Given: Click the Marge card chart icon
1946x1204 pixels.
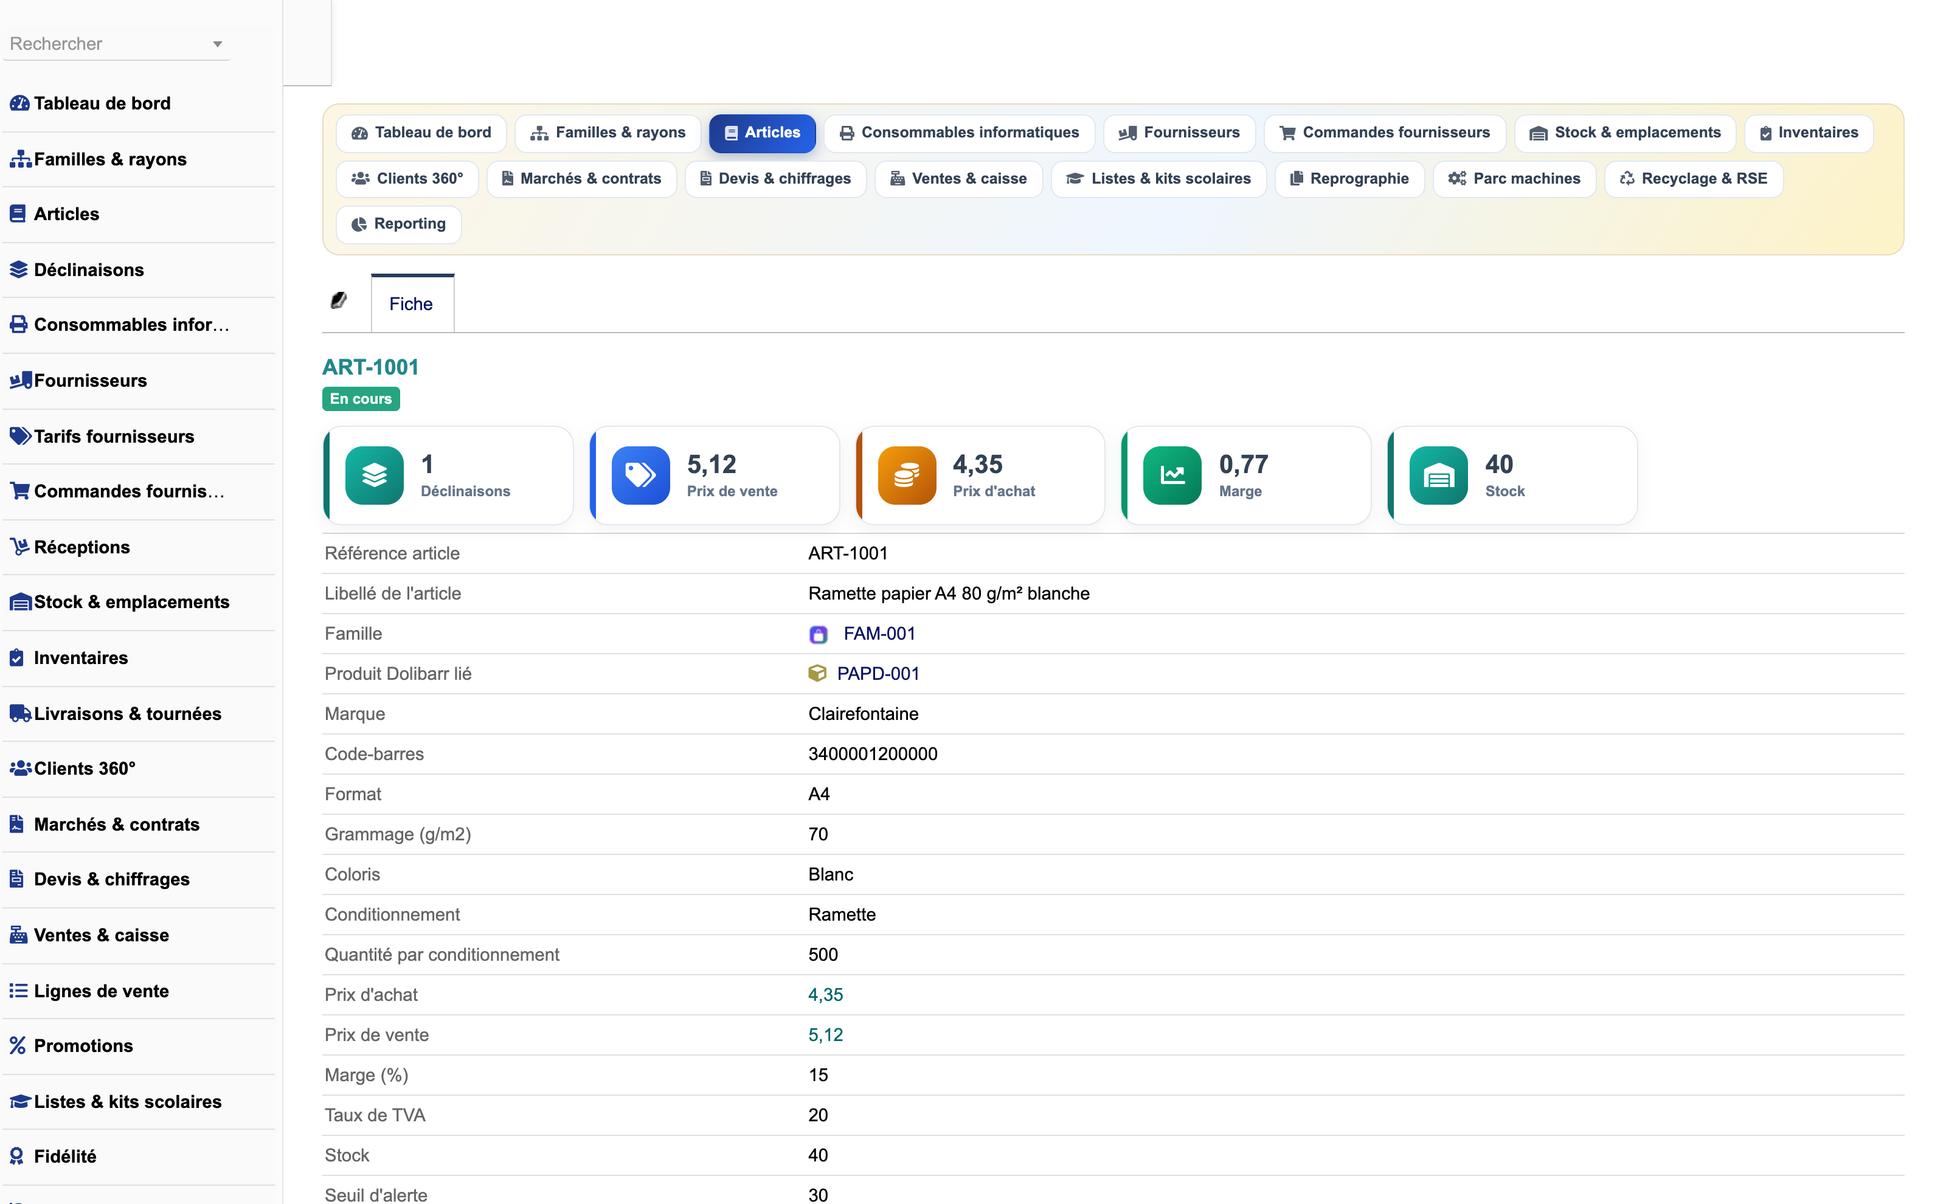Looking at the screenshot, I should tap(1172, 475).
